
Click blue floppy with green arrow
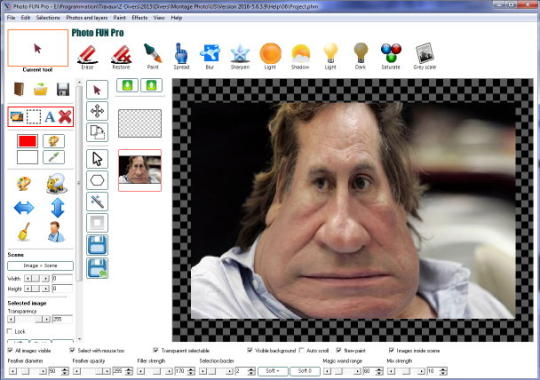97,268
